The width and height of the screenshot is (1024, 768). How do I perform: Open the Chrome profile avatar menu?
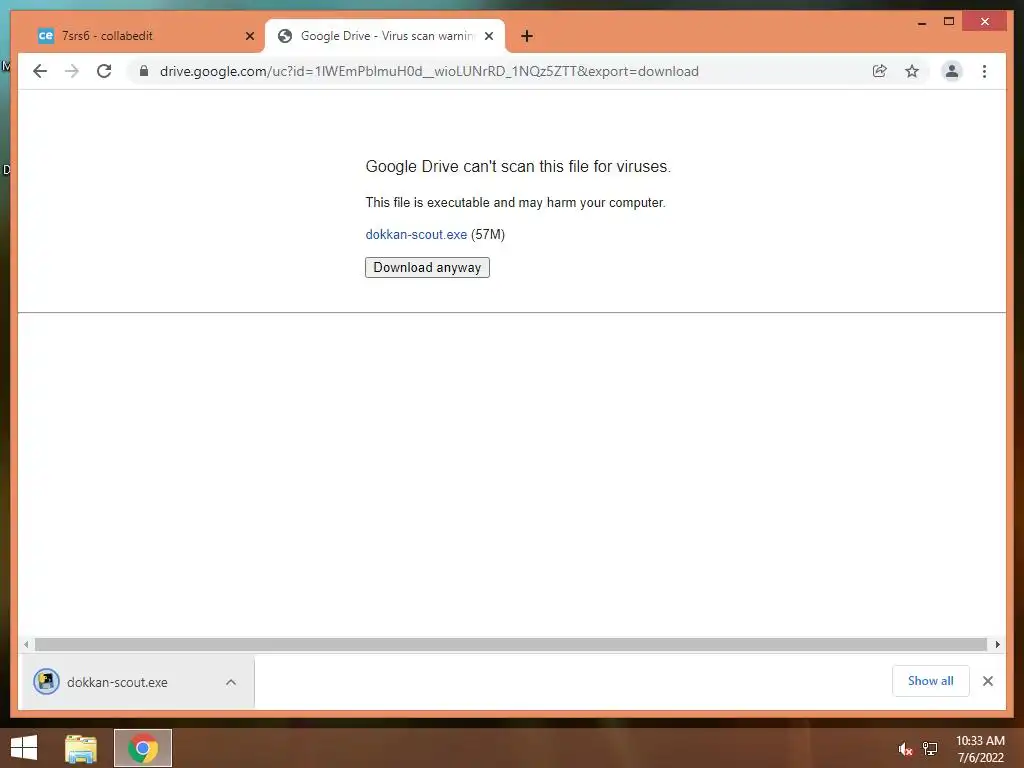952,71
